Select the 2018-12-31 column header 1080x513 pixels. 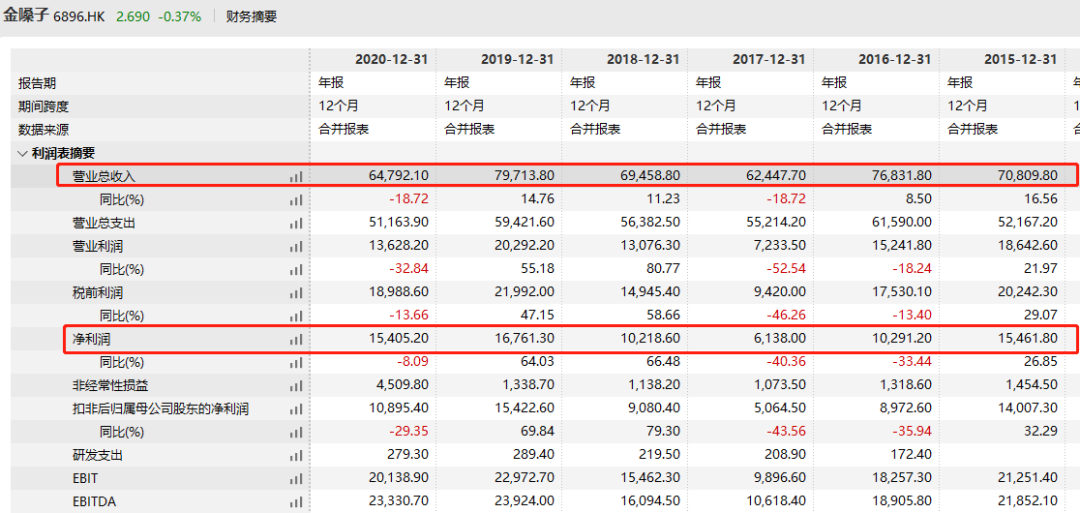643,60
